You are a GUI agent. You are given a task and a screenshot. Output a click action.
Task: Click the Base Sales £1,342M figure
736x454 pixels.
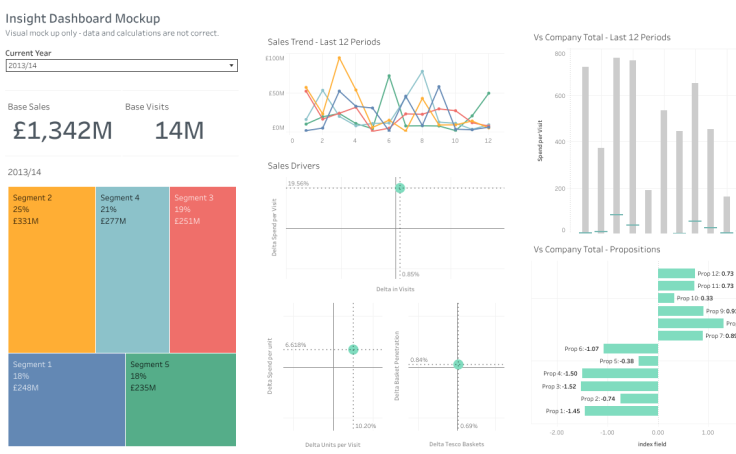(62, 130)
